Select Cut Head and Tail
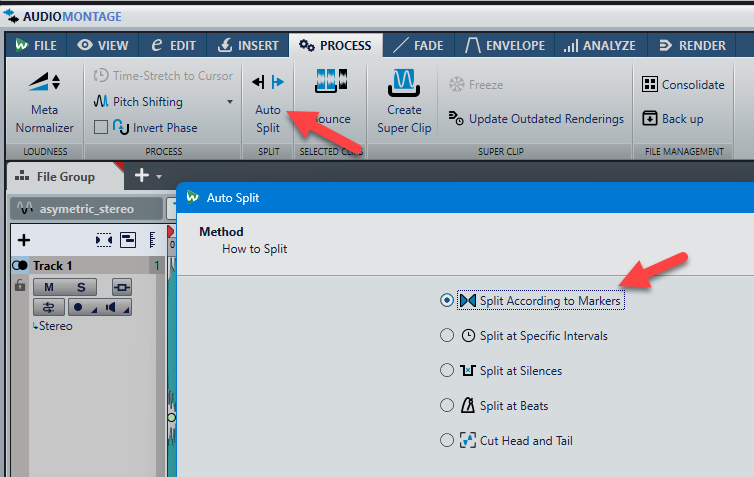This screenshot has width=754, height=477. tap(447, 440)
